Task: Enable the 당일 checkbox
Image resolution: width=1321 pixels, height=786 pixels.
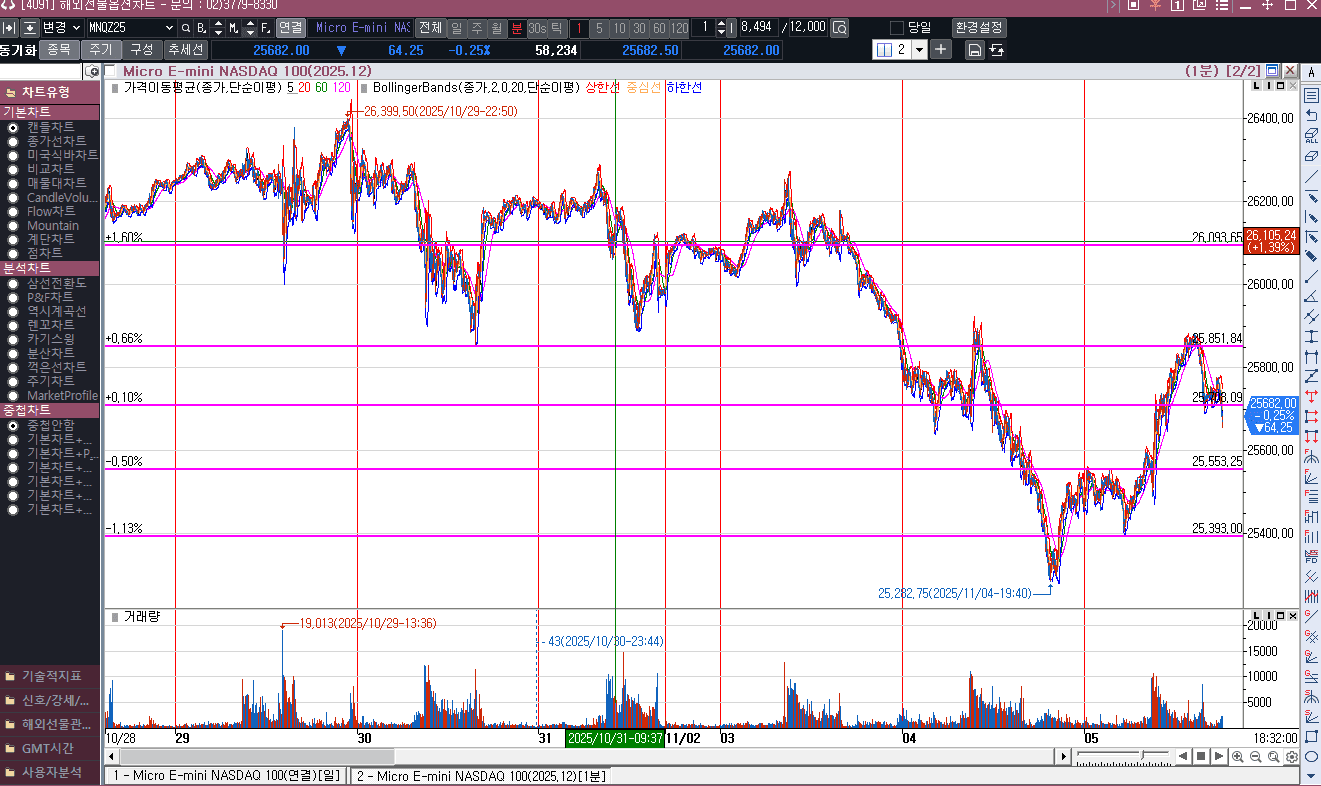Action: coord(897,28)
